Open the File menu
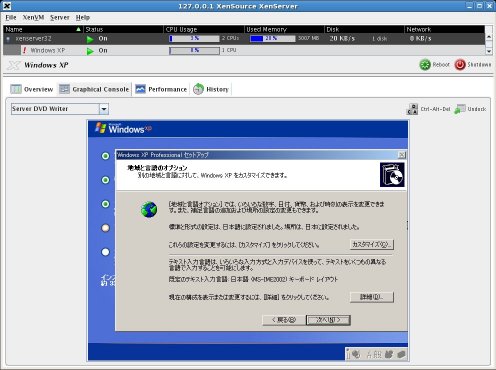Image resolution: width=496 pixels, height=370 pixels. (11, 17)
